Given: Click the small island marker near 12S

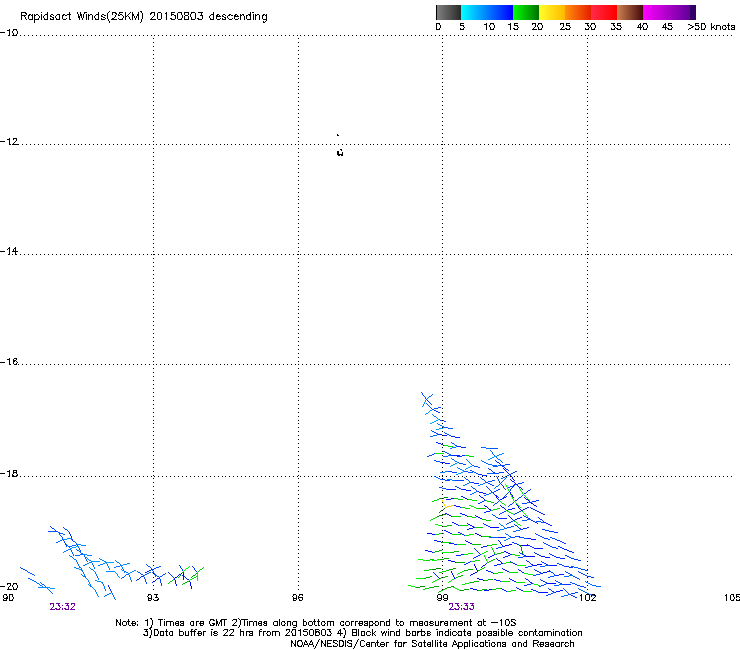Looking at the screenshot, I should point(340,152).
